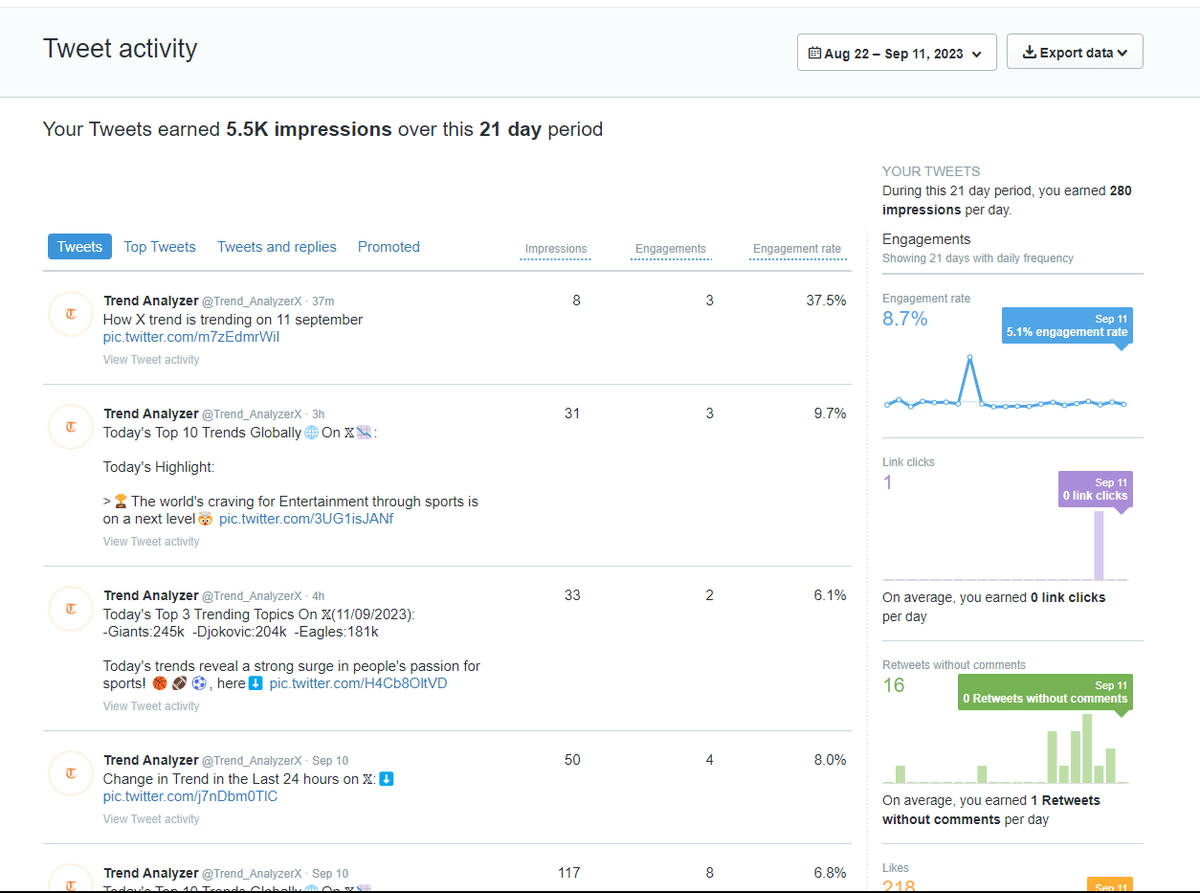Screen dimensions: 1200x893
Task: Click the Sep 11 0 link clicks tooltip
Action: tap(1095, 489)
